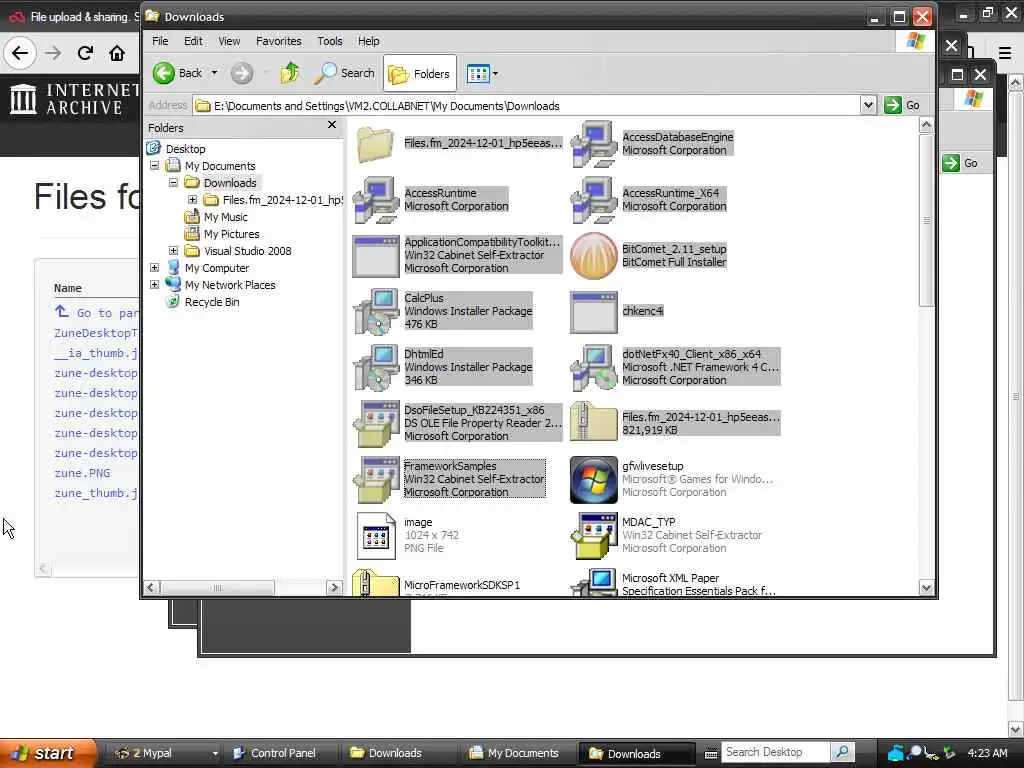The height and width of the screenshot is (768, 1024).
Task: Select the DhtmlEd installer package icon
Action: click(376, 368)
